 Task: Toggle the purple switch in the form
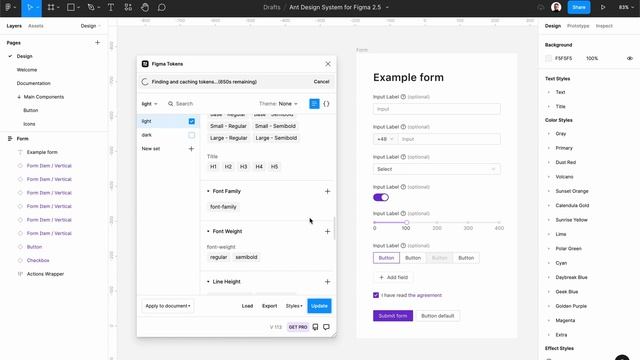click(x=381, y=198)
